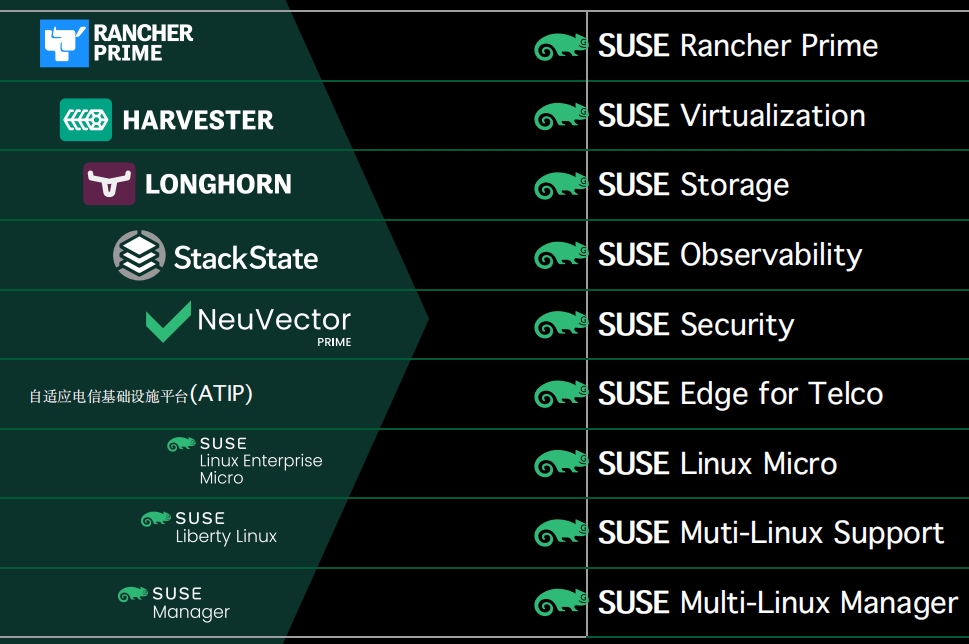Select the green Harvester logo icon

pos(86,120)
